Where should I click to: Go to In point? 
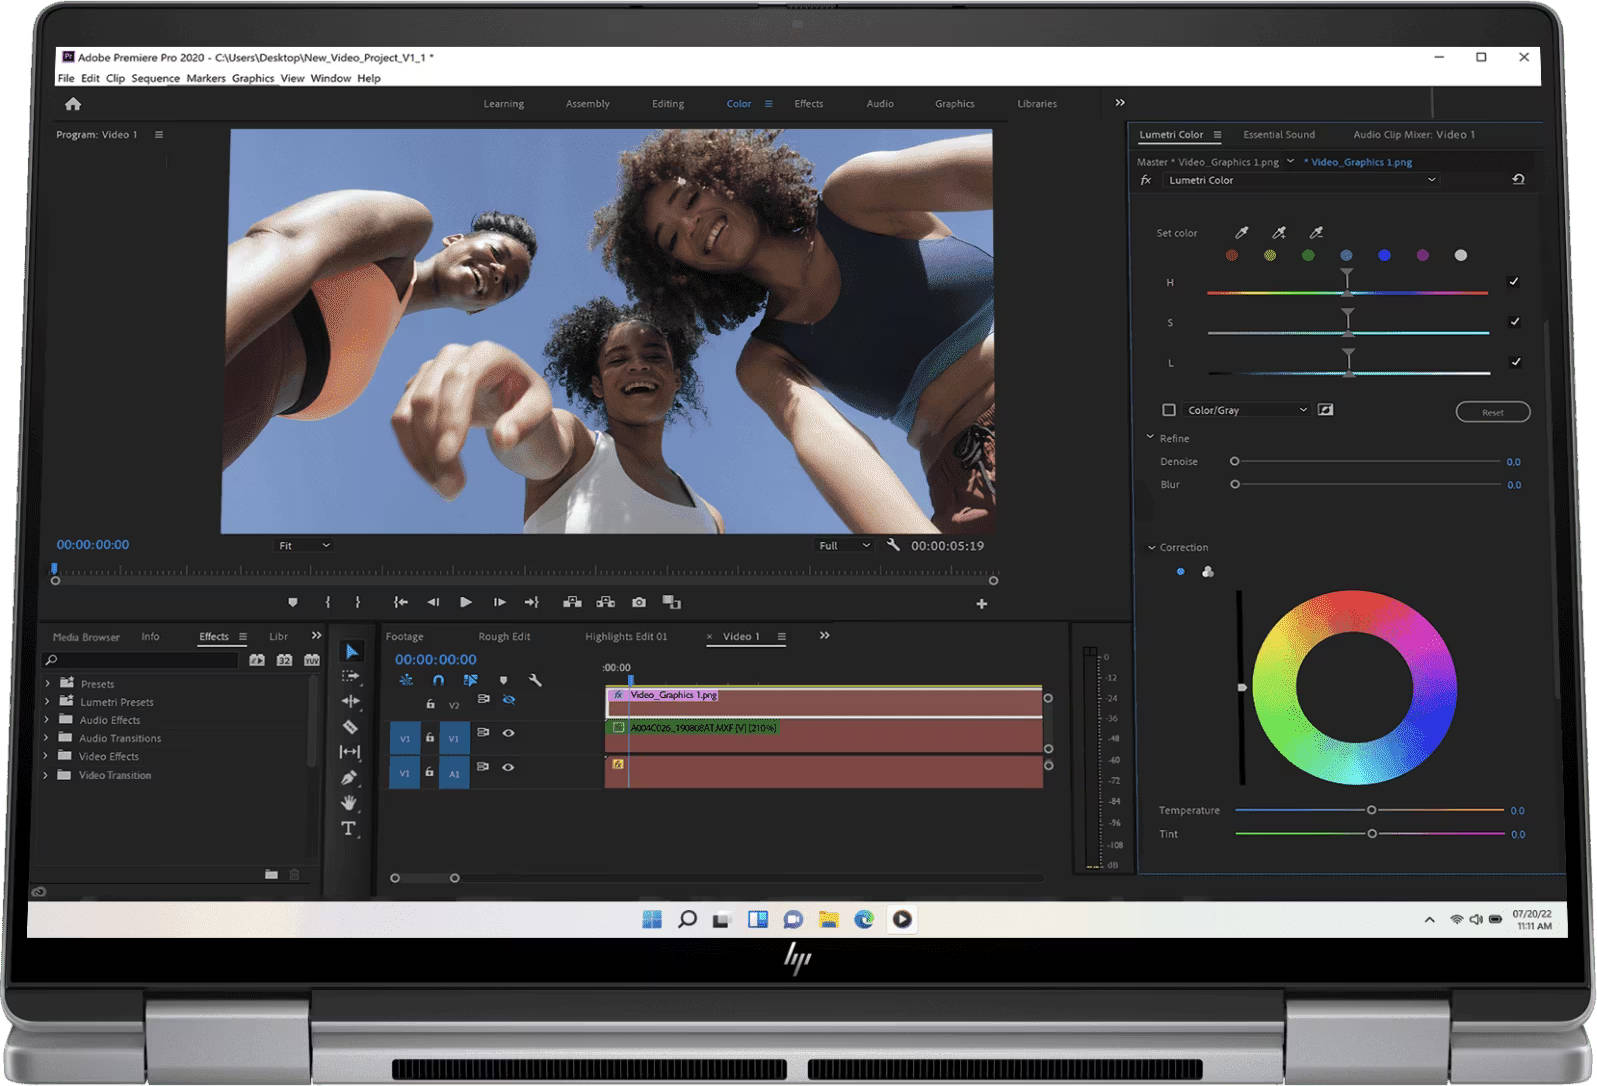point(400,602)
